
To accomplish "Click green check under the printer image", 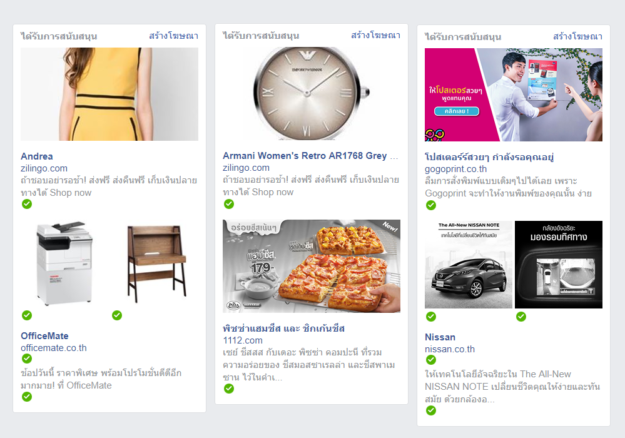I will click(x=27, y=315).
